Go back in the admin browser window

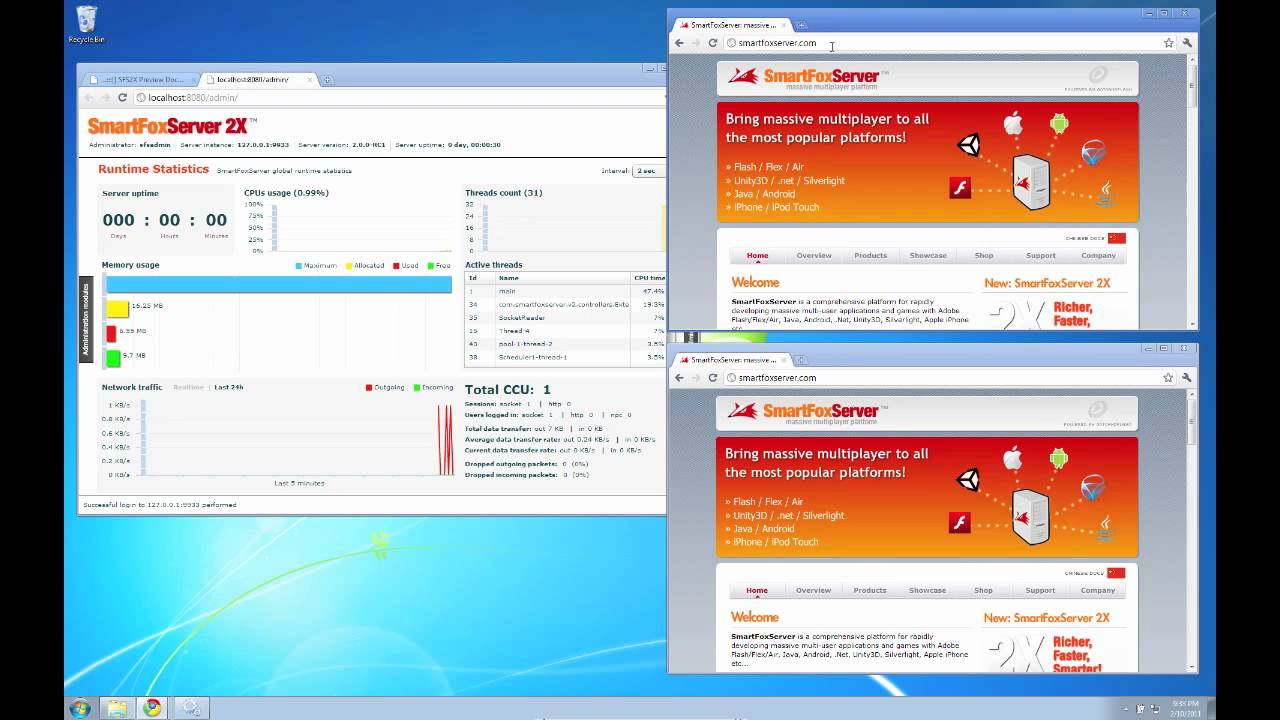[x=88, y=98]
